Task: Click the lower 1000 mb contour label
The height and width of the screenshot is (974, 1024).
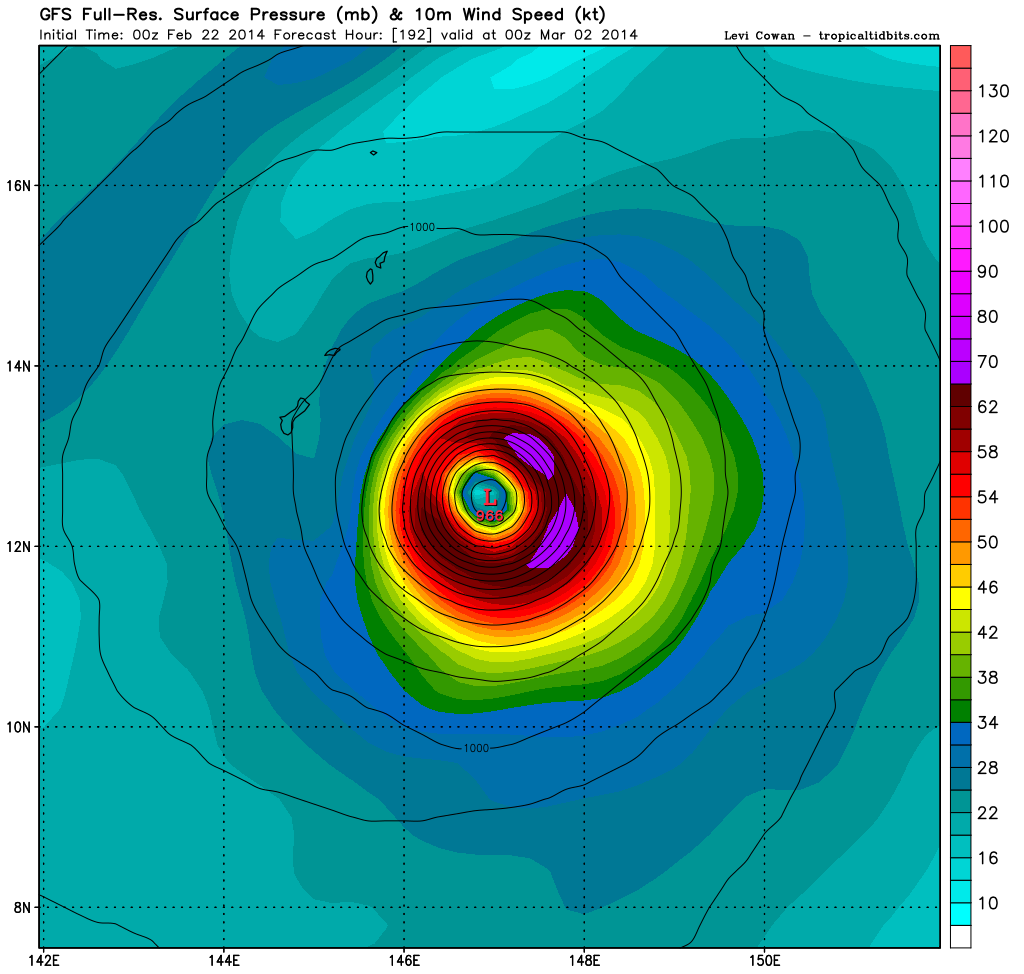Action: [476, 748]
